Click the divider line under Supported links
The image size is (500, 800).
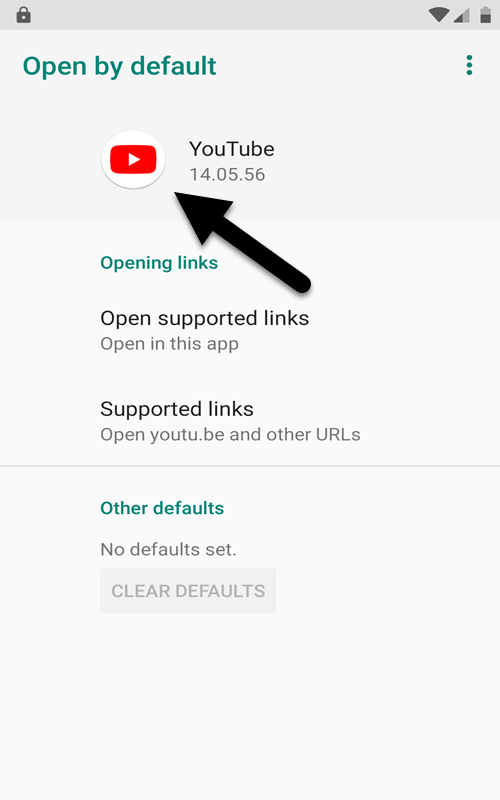click(x=250, y=466)
